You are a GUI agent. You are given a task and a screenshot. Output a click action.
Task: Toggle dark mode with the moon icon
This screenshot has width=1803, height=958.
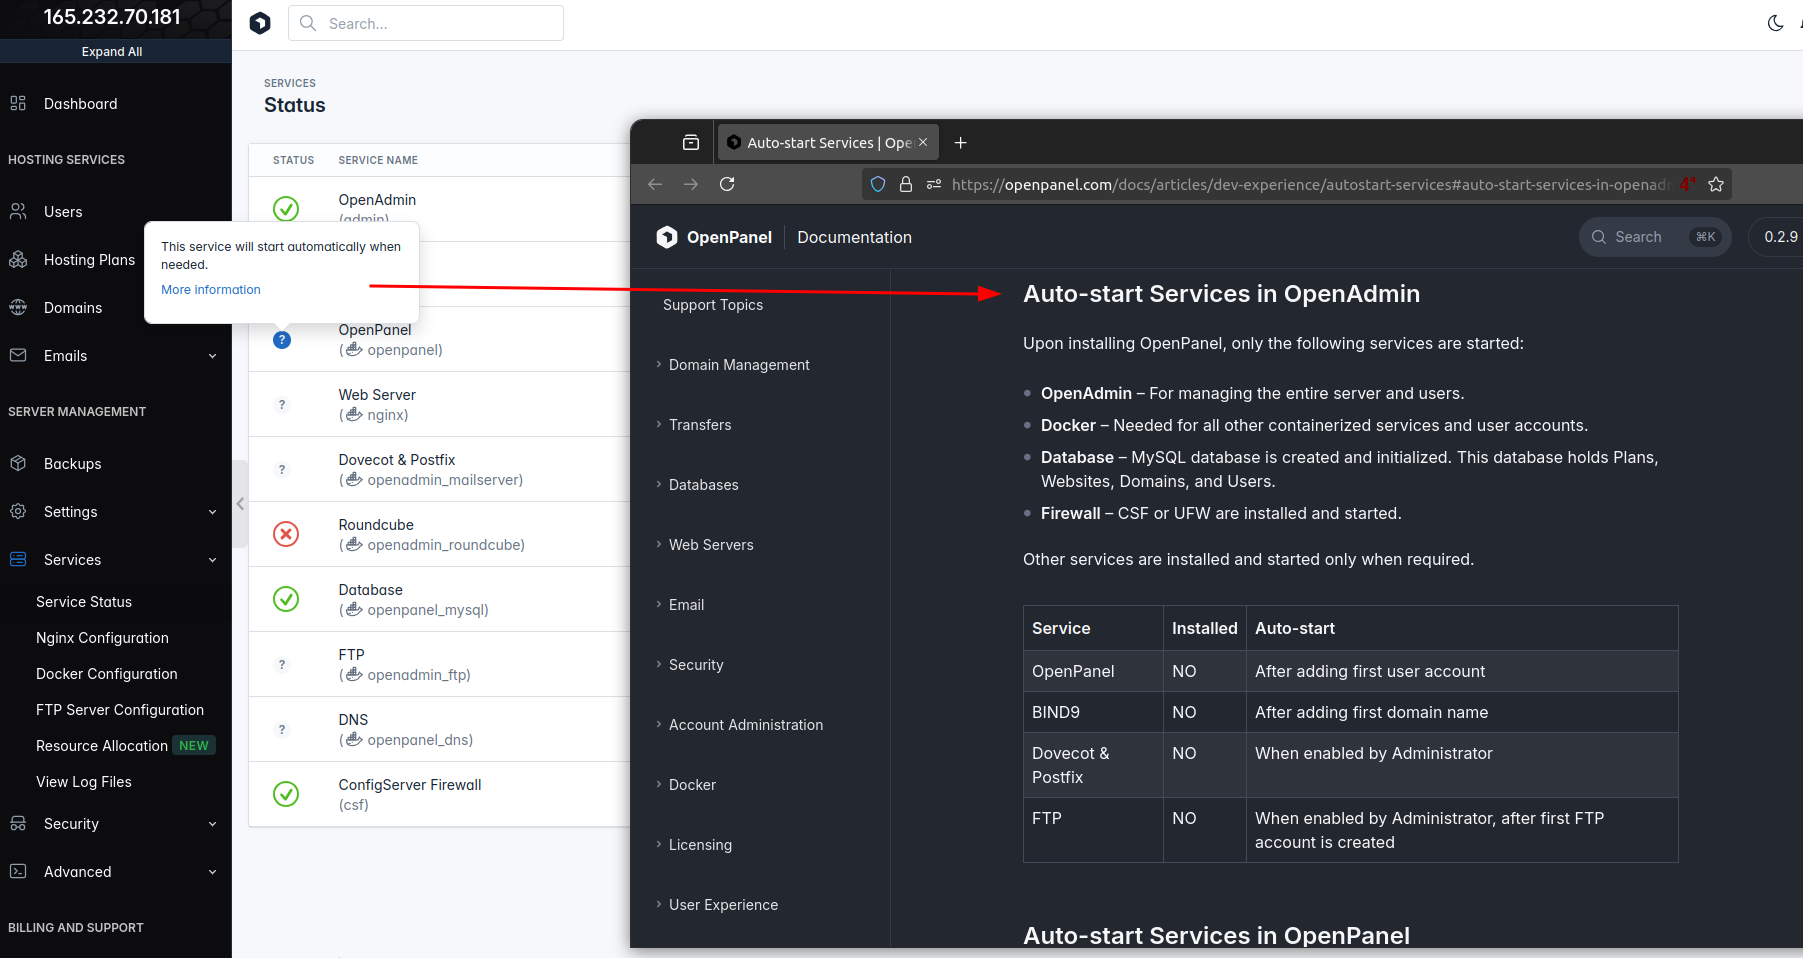click(x=1776, y=23)
